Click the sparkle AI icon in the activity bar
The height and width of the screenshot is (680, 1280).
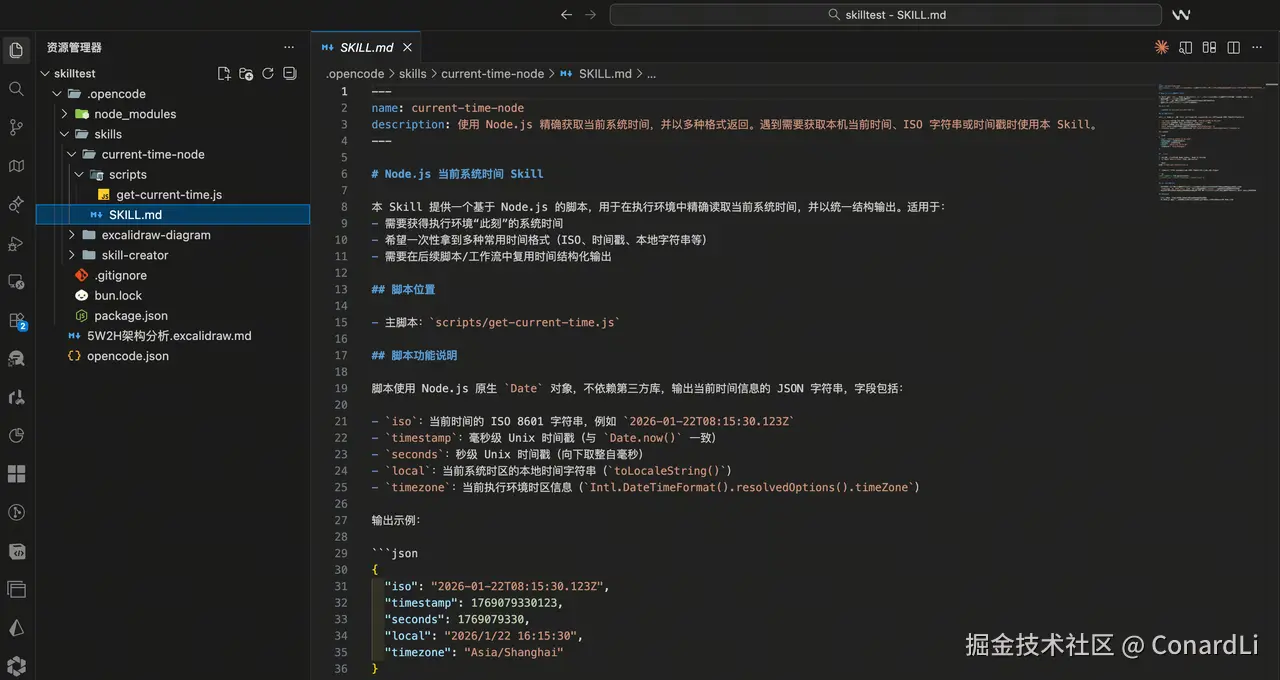[16, 204]
